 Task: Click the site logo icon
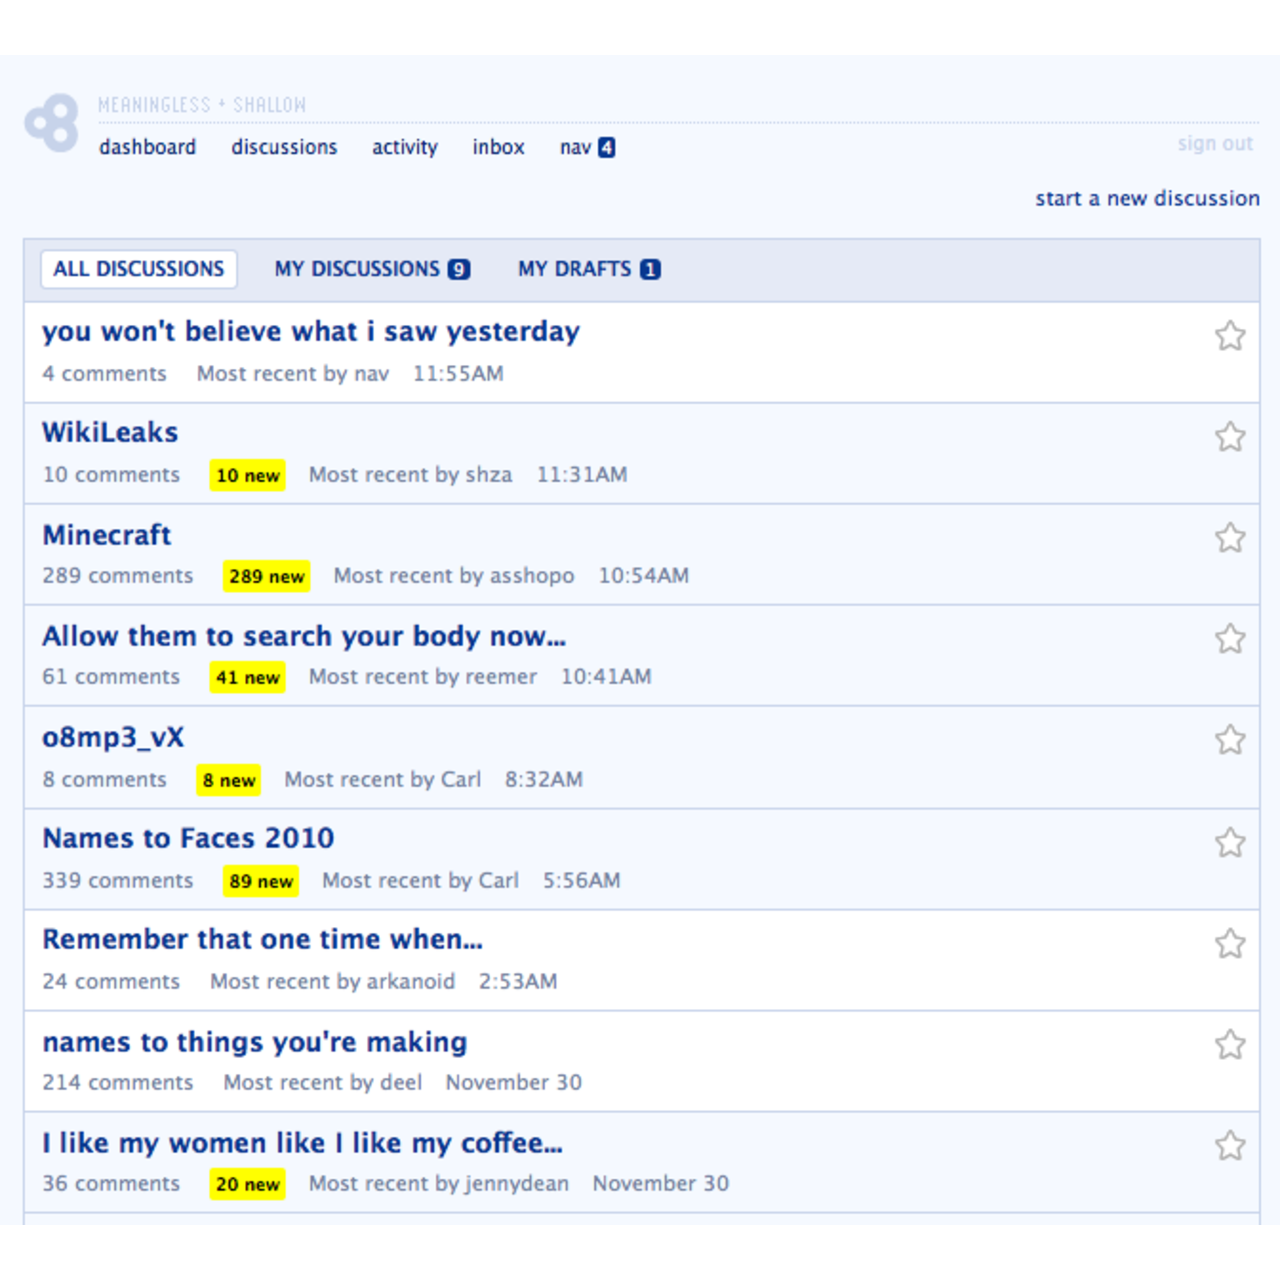[x=52, y=124]
